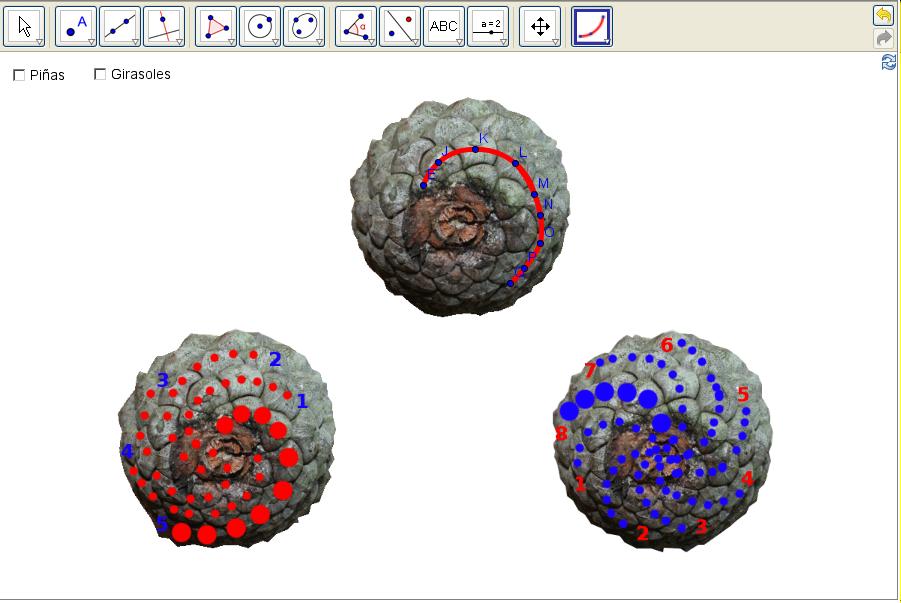
Task: Select the Polygon tool
Action: [x=215, y=27]
